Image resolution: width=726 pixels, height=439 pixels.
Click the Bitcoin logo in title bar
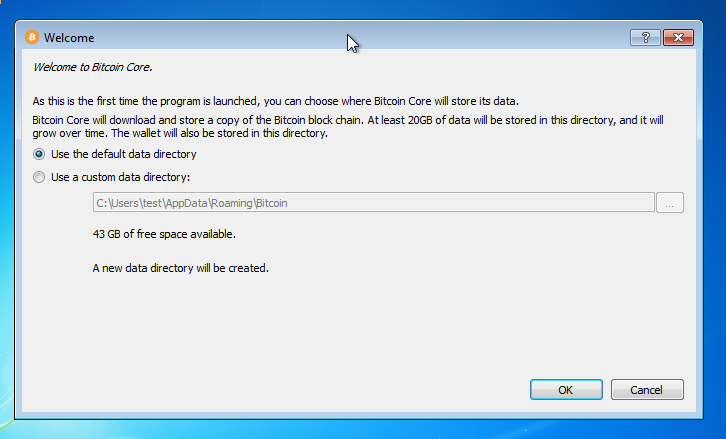[x=31, y=38]
